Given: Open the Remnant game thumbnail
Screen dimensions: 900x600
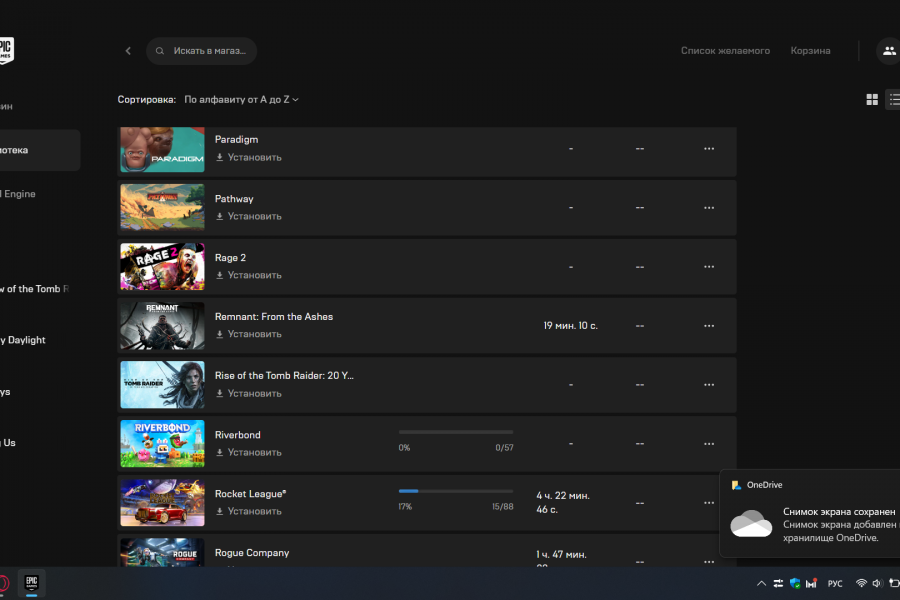Looking at the screenshot, I should click(x=162, y=326).
